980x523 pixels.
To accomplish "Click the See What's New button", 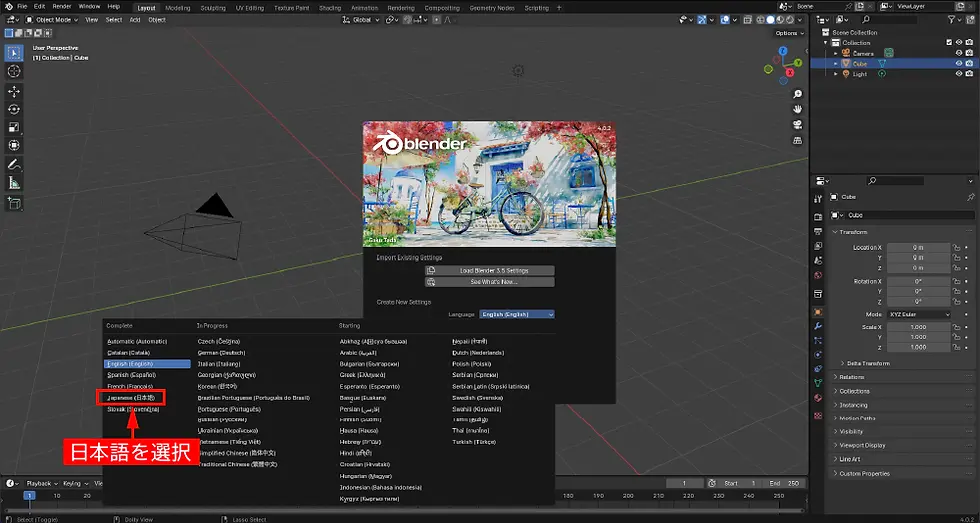I will [490, 282].
